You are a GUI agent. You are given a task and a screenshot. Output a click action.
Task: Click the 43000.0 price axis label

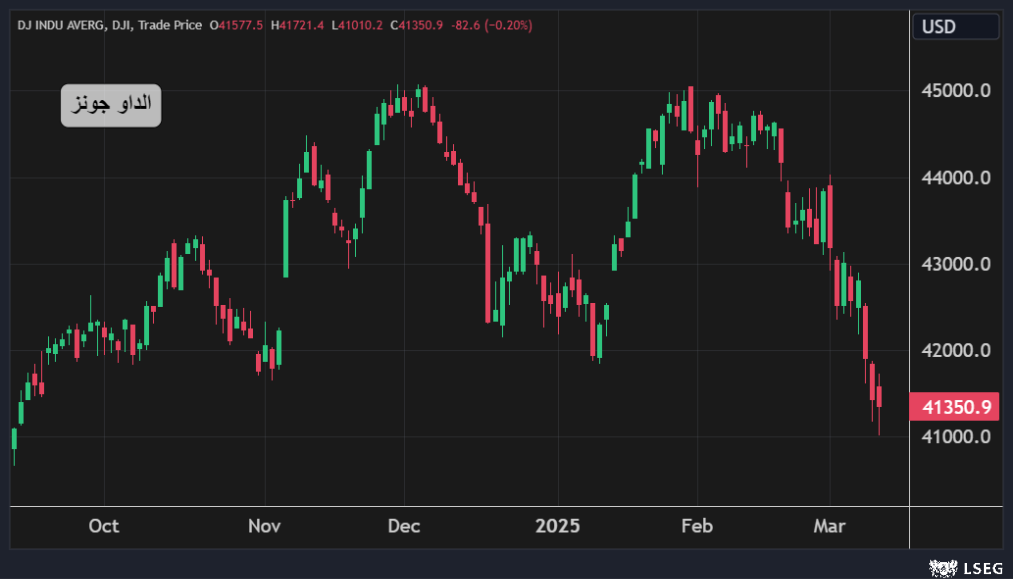[x=956, y=264]
